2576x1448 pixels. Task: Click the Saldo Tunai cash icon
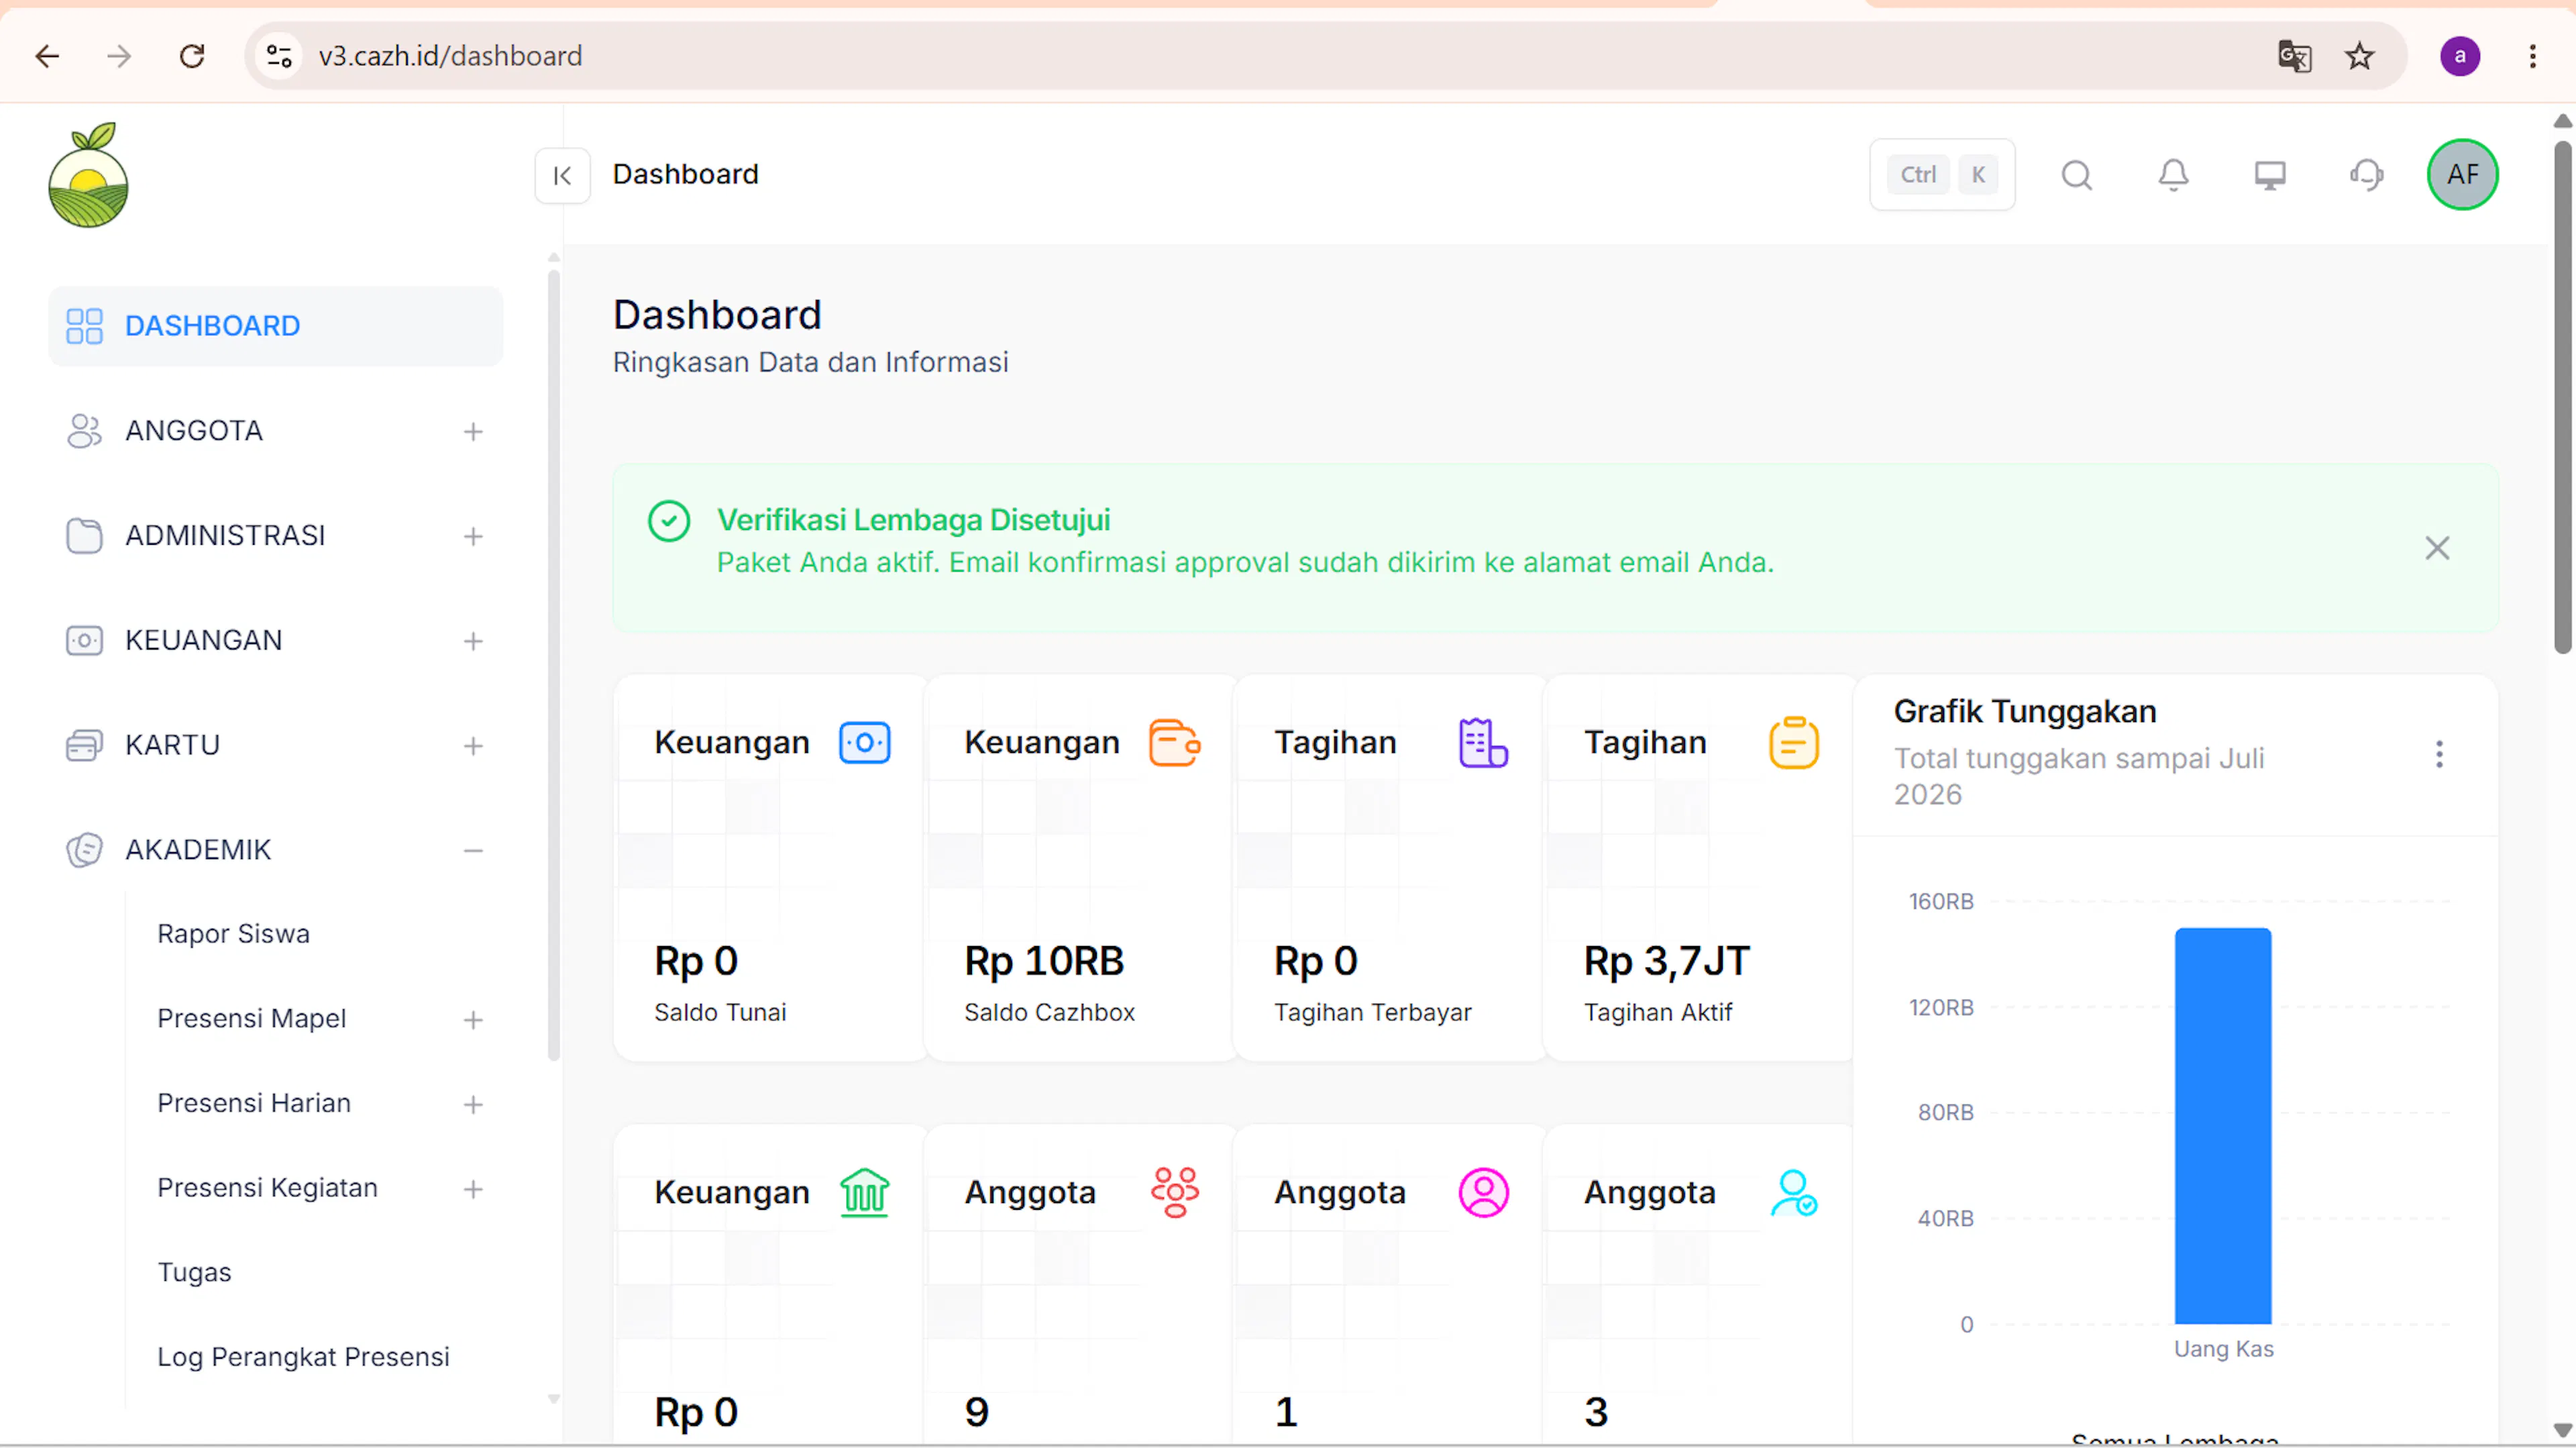[x=864, y=743]
